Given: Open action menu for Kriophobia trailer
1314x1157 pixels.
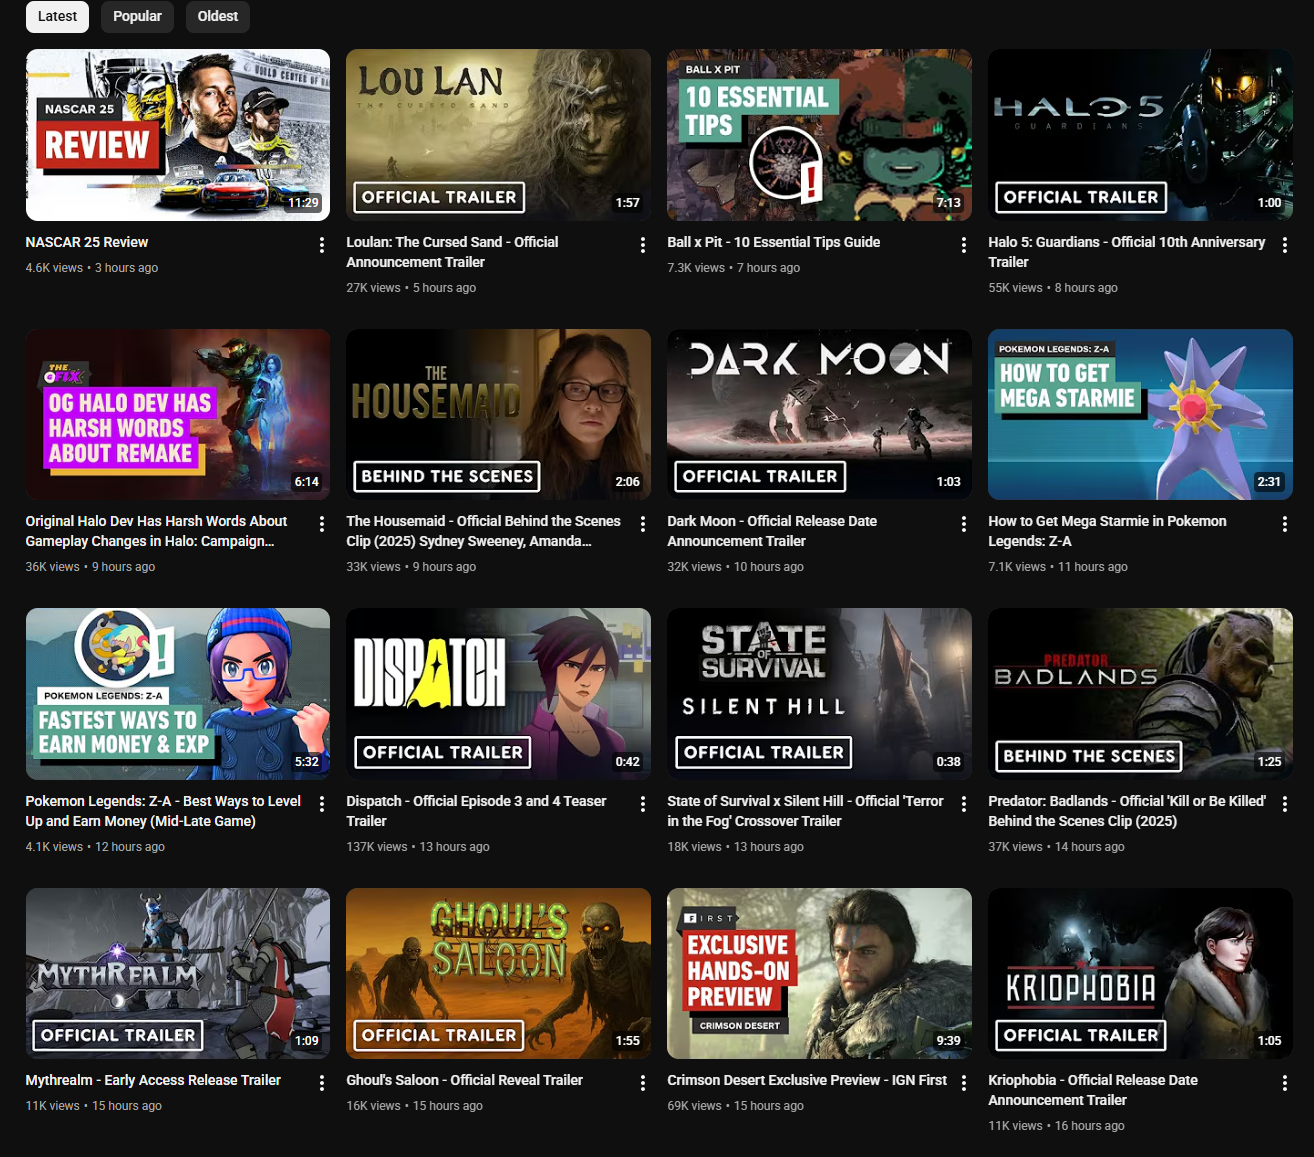Looking at the screenshot, I should 1285,1083.
